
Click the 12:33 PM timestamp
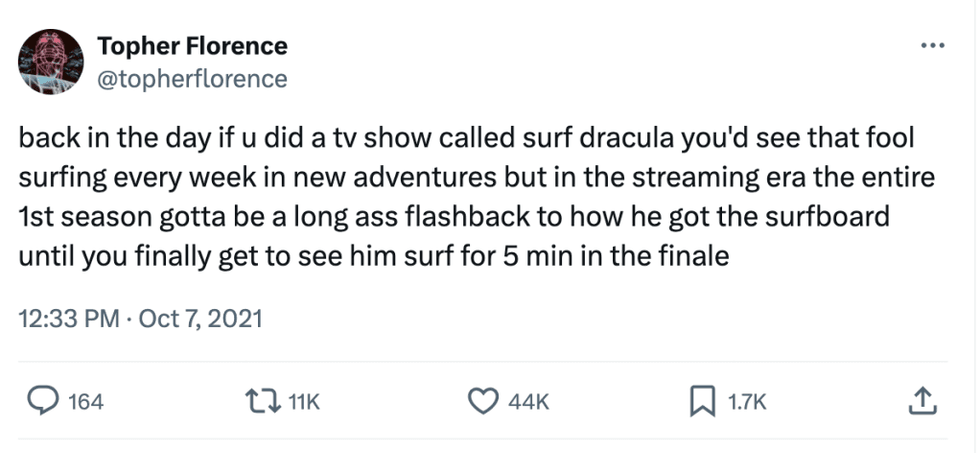[65, 319]
